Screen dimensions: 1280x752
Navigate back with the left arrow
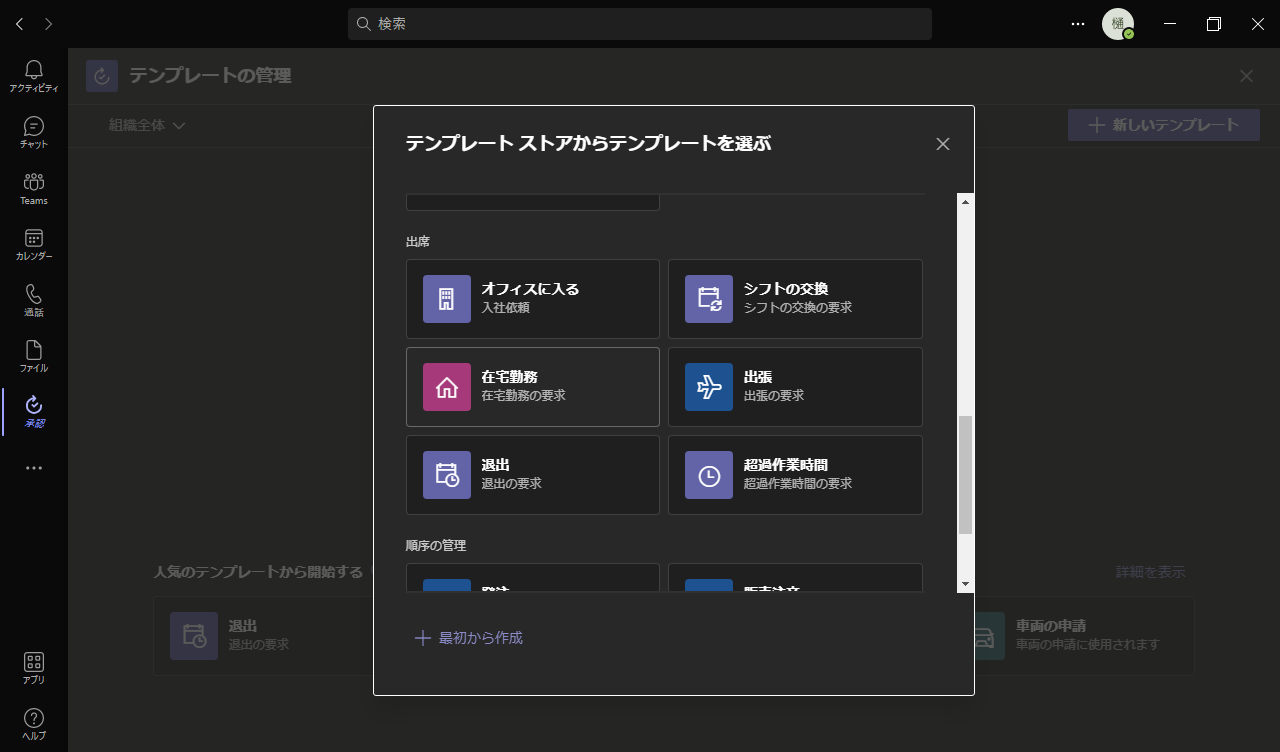point(20,24)
